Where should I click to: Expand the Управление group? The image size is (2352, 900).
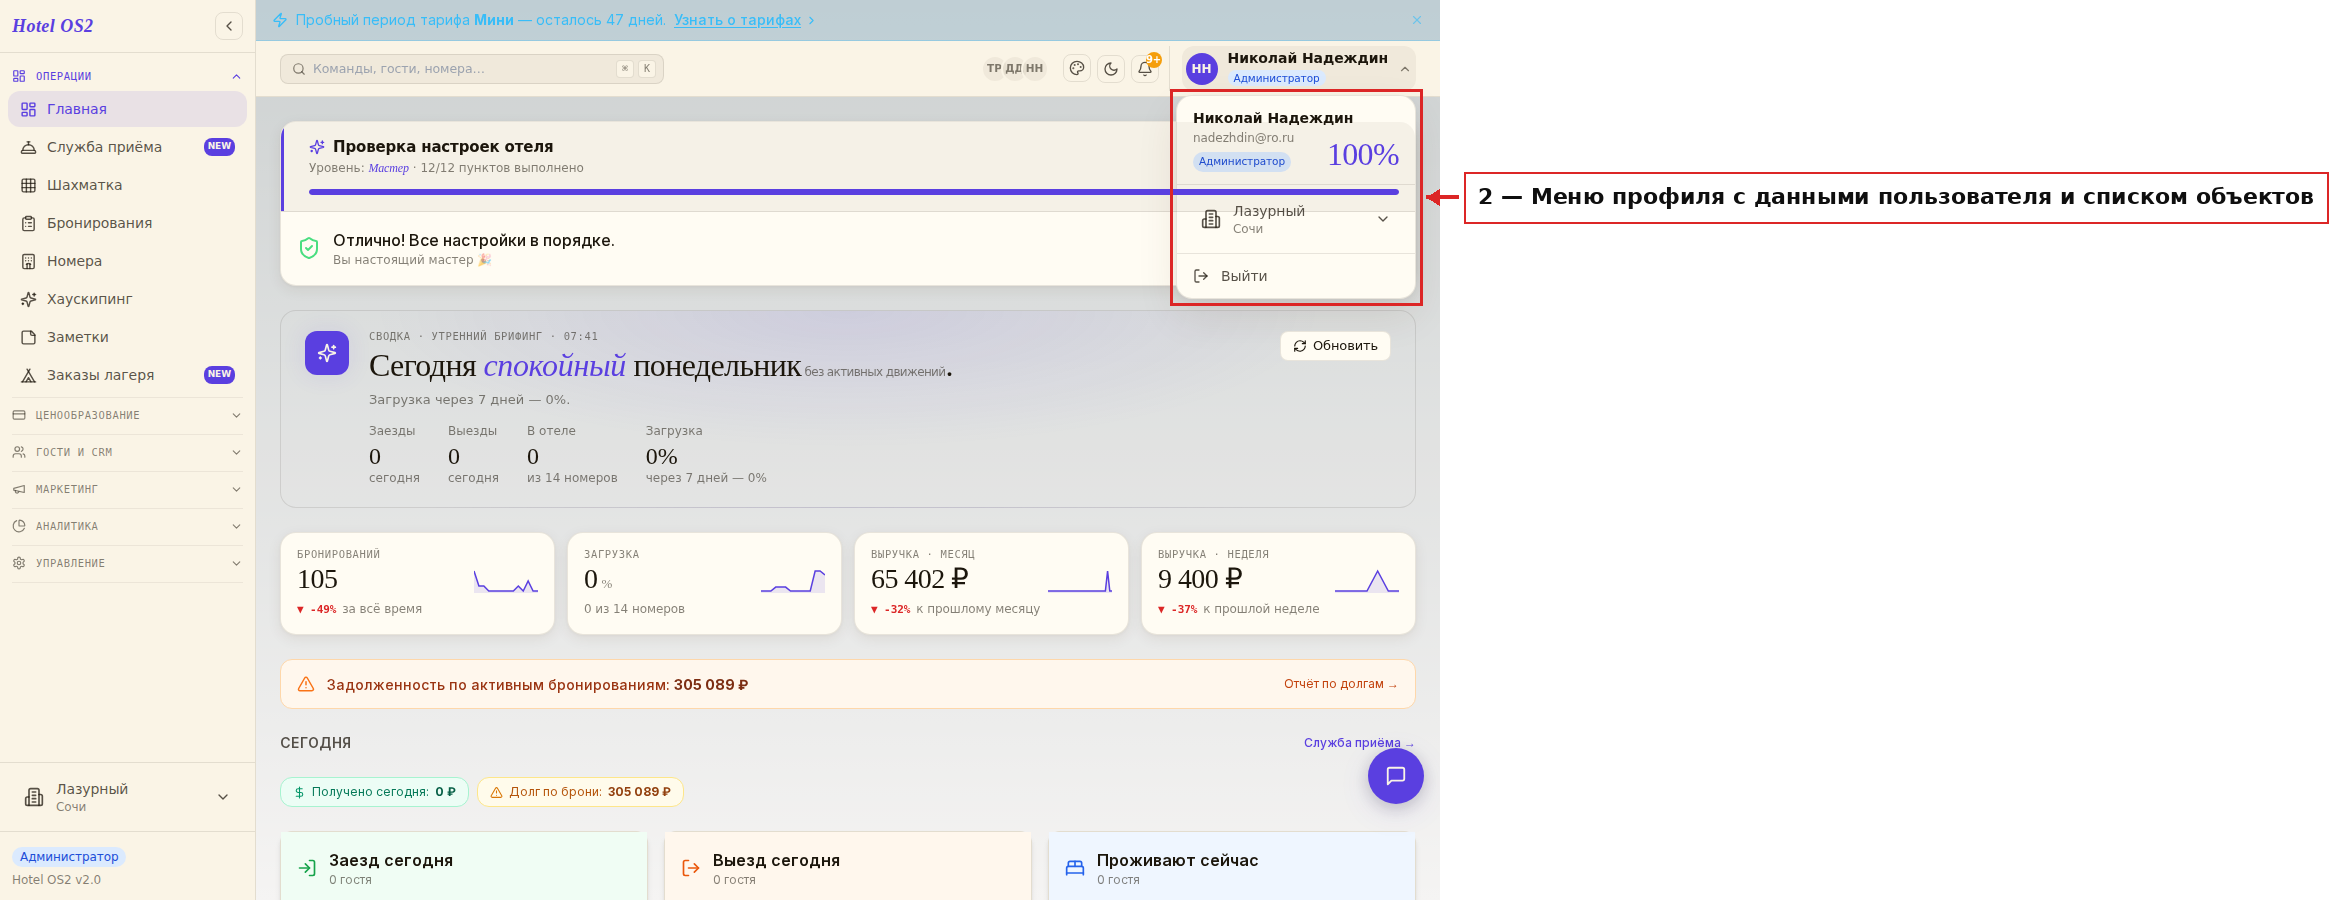[127, 563]
